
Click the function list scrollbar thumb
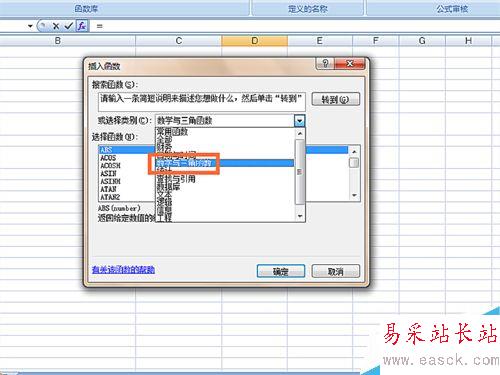pyautogui.click(x=354, y=163)
